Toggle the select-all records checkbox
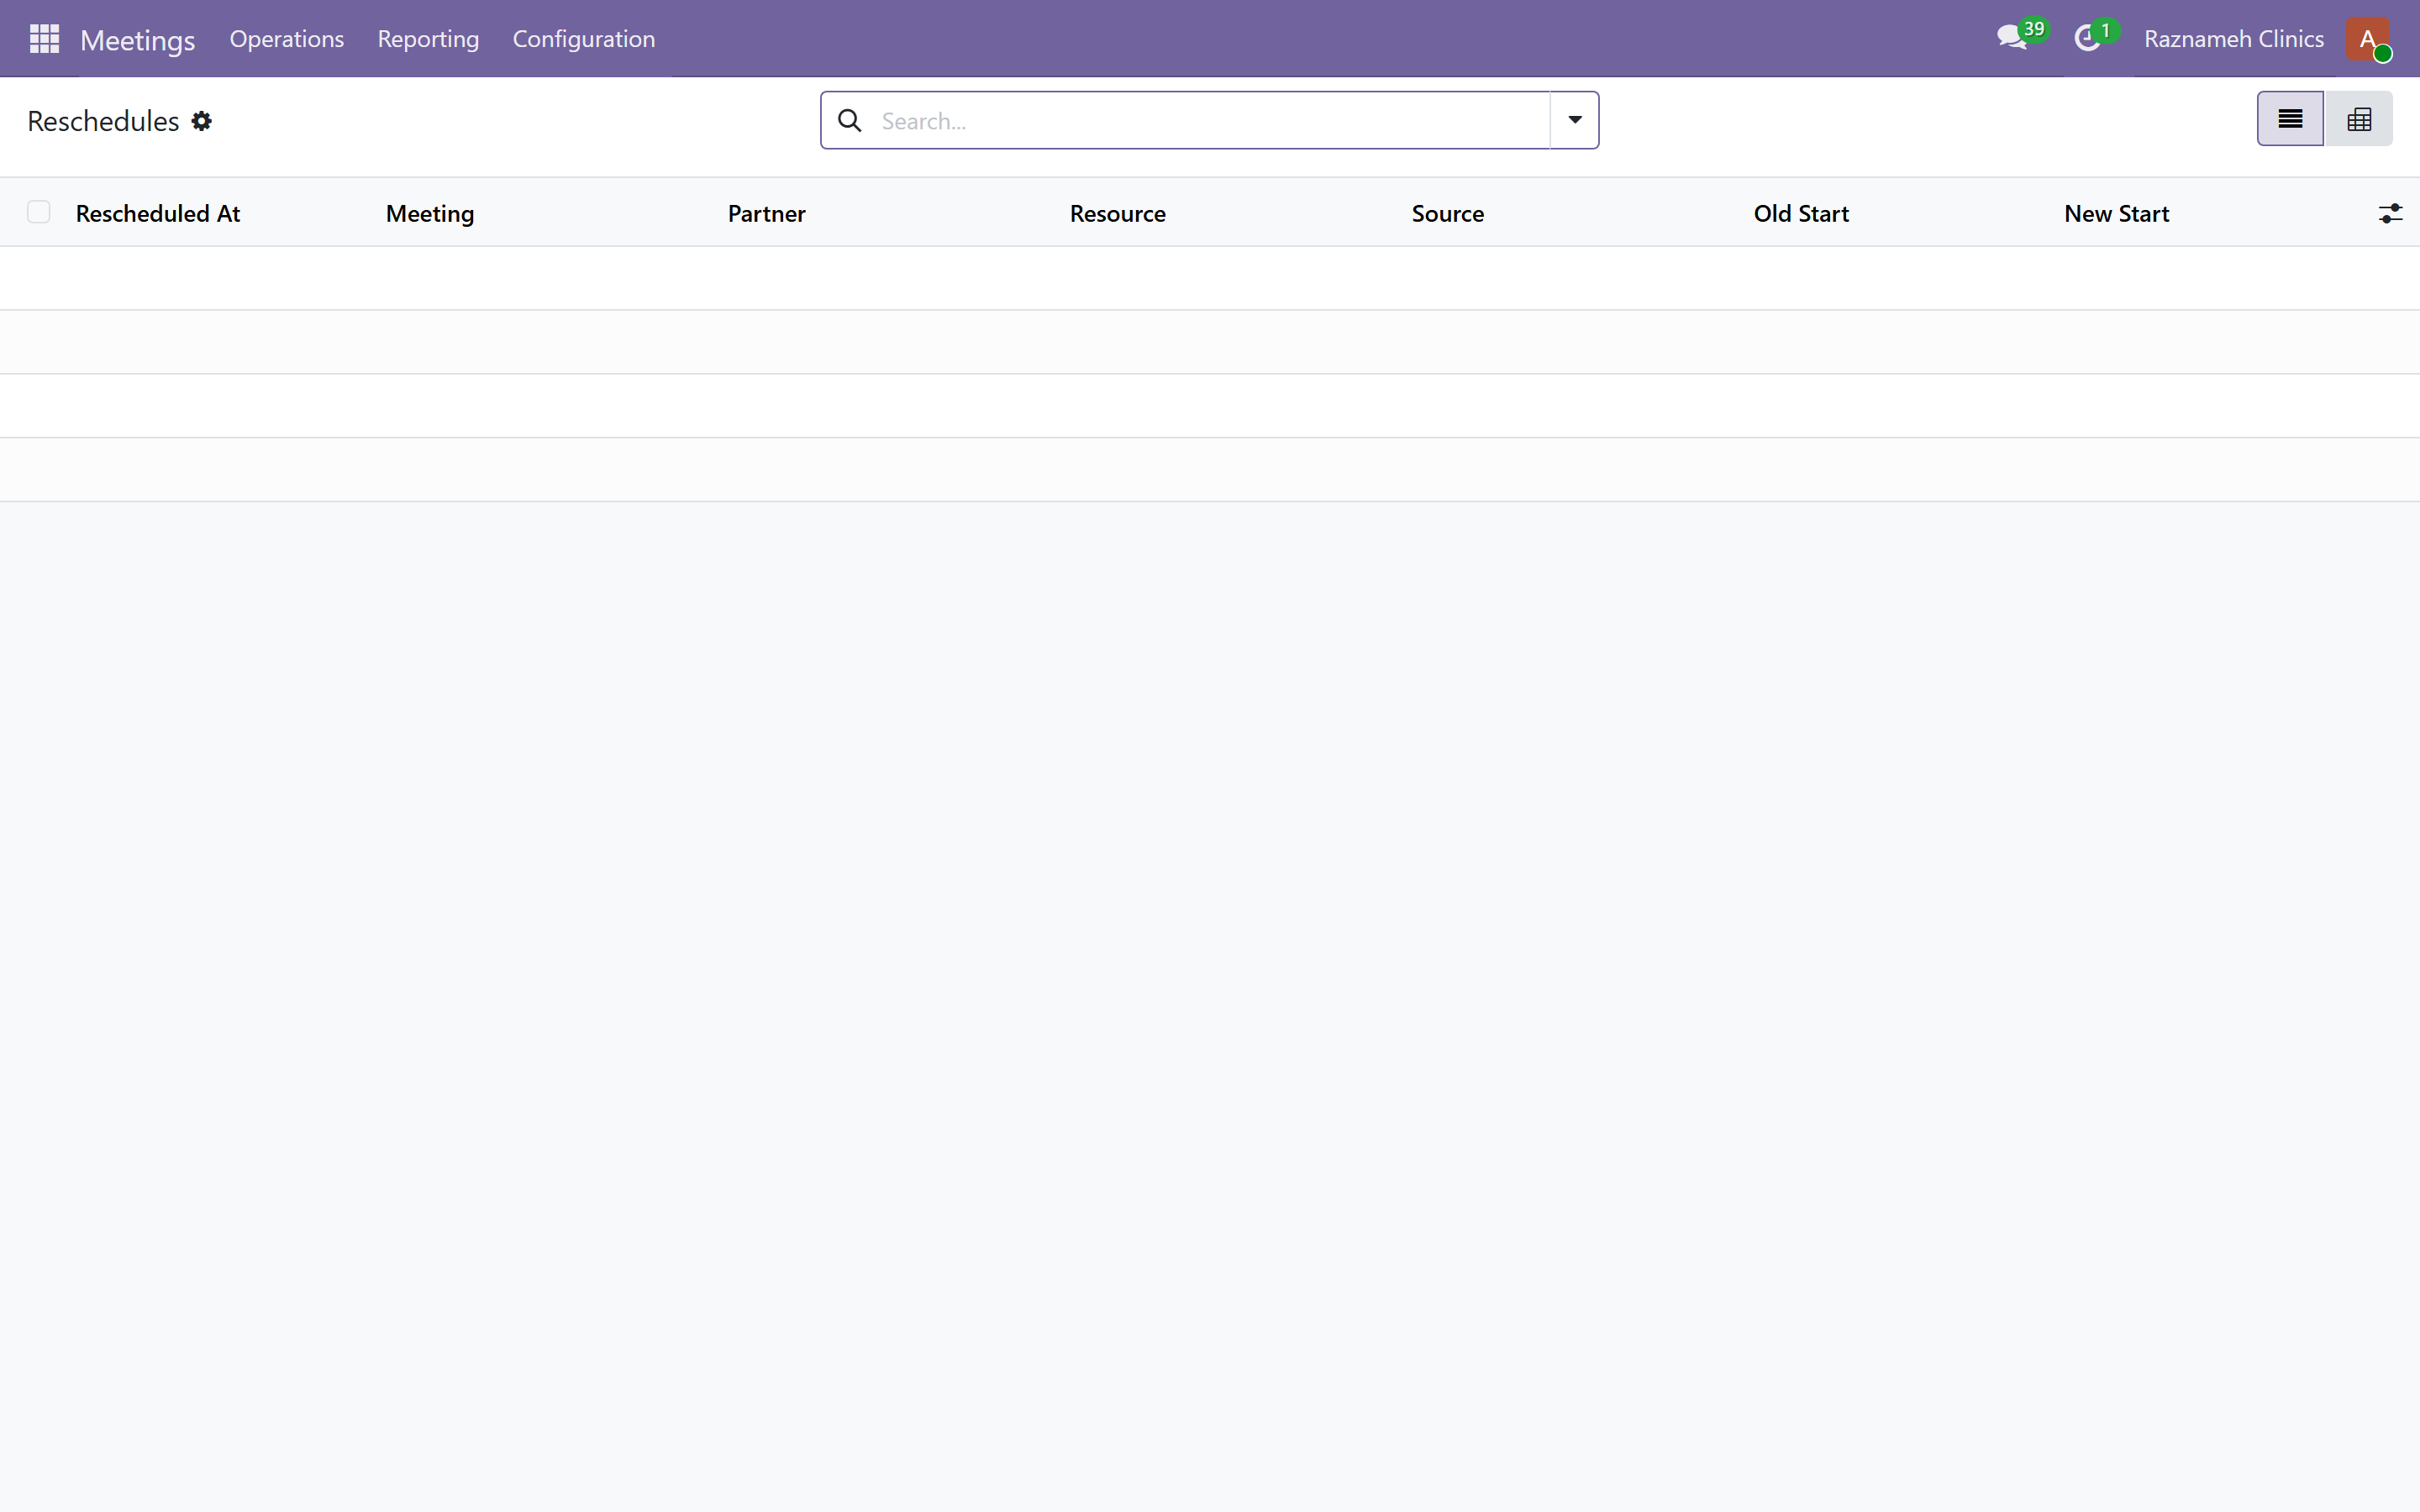Image resolution: width=2420 pixels, height=1512 pixels. [39, 212]
